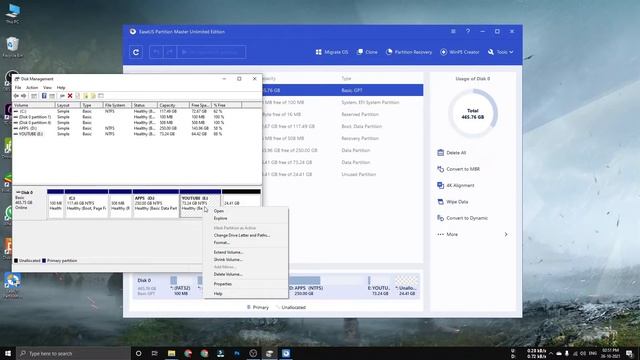This screenshot has height=360, width=640.
Task: Select the Unused Partition row
Action: tap(342, 174)
